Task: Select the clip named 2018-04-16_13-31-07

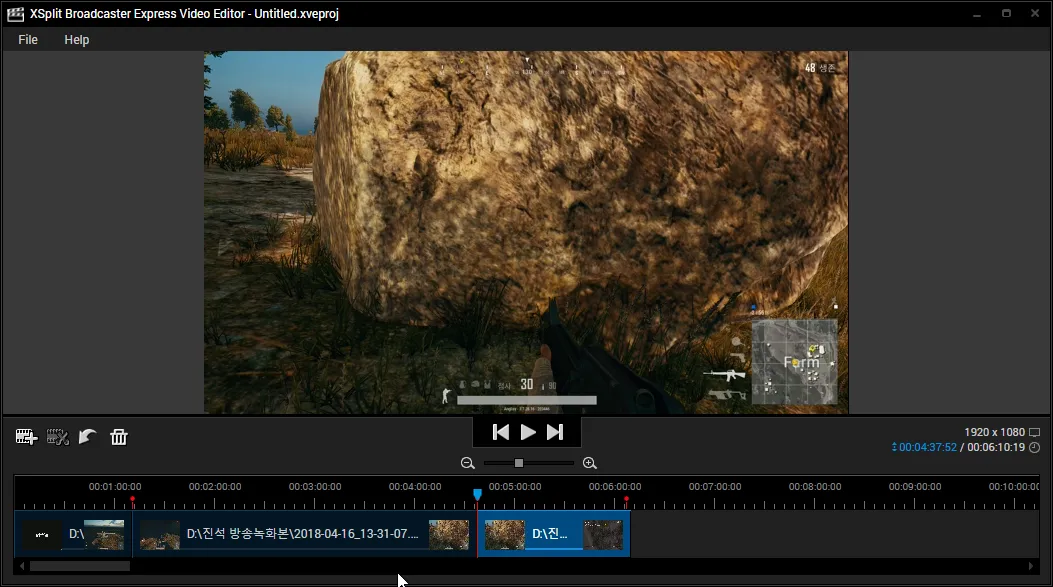Action: [304, 534]
